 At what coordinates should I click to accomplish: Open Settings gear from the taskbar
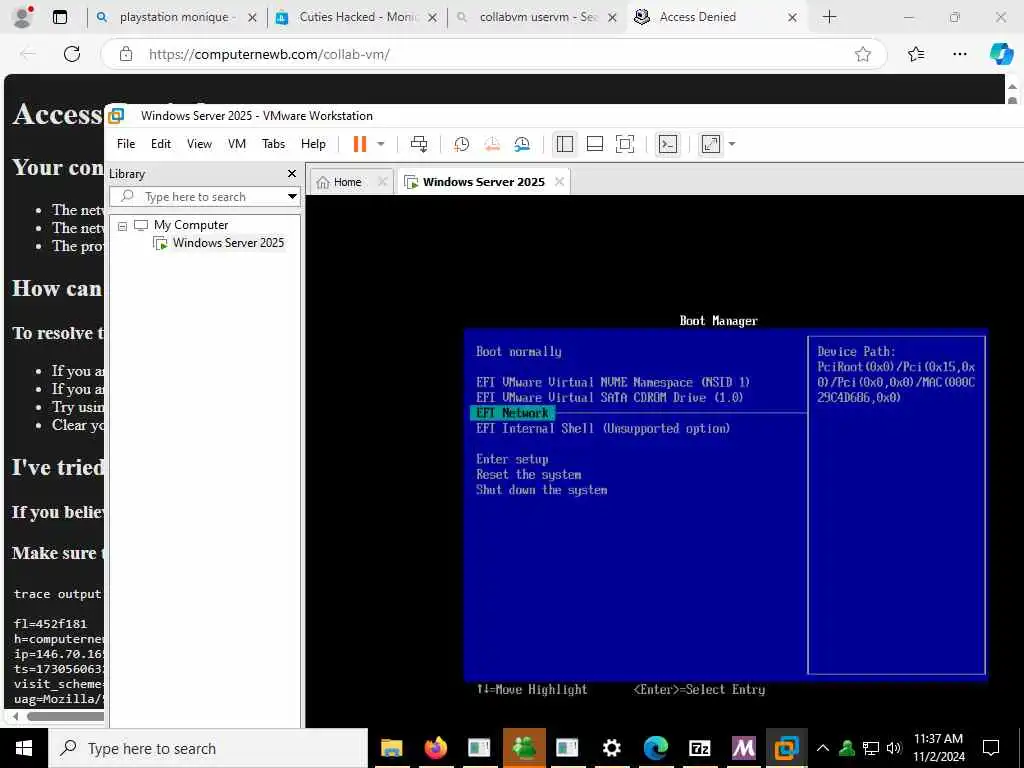point(612,748)
